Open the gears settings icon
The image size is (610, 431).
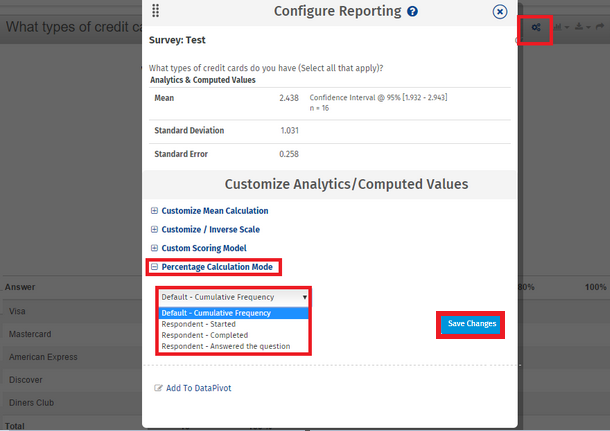coord(537,28)
